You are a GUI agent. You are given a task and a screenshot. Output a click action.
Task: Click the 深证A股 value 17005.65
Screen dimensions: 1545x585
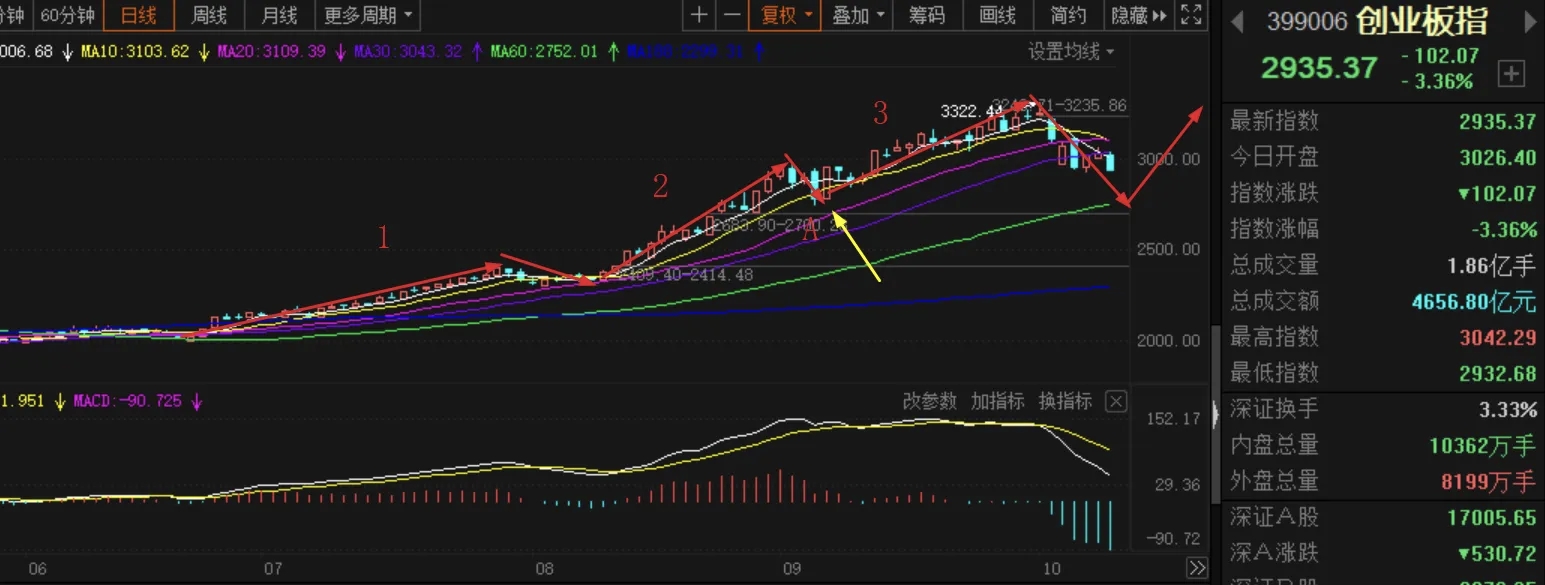(1492, 517)
